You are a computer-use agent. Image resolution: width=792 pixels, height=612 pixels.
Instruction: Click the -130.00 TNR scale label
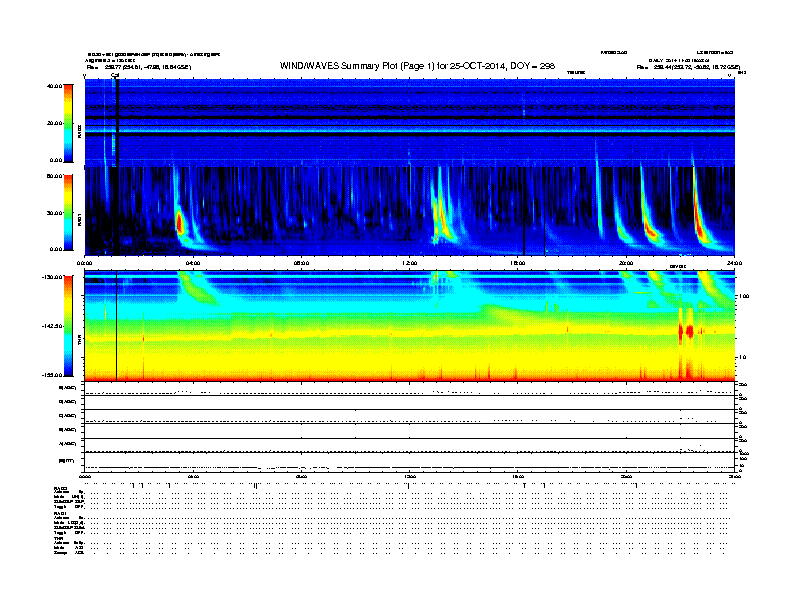53,277
